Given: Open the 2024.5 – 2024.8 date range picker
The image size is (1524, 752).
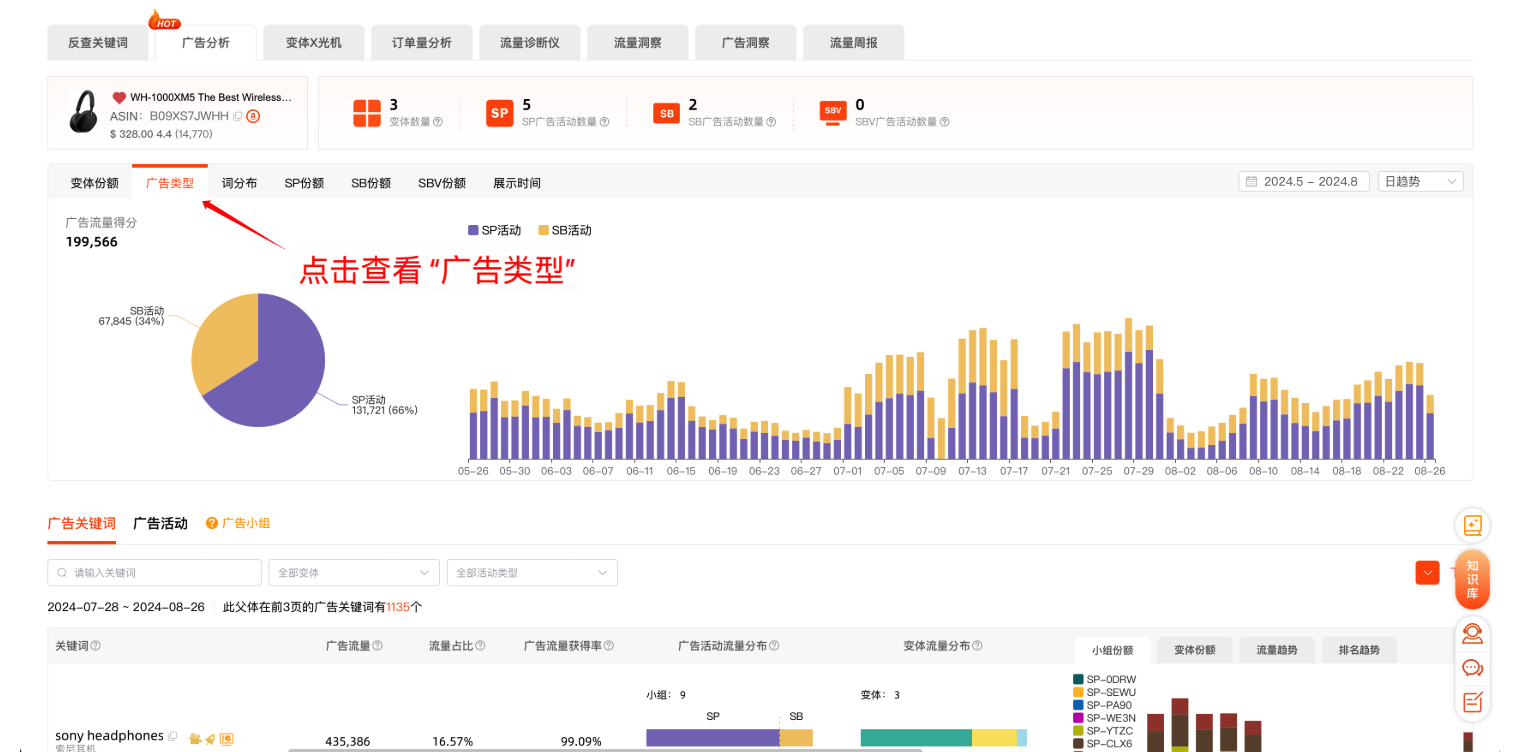Looking at the screenshot, I should click(1304, 182).
